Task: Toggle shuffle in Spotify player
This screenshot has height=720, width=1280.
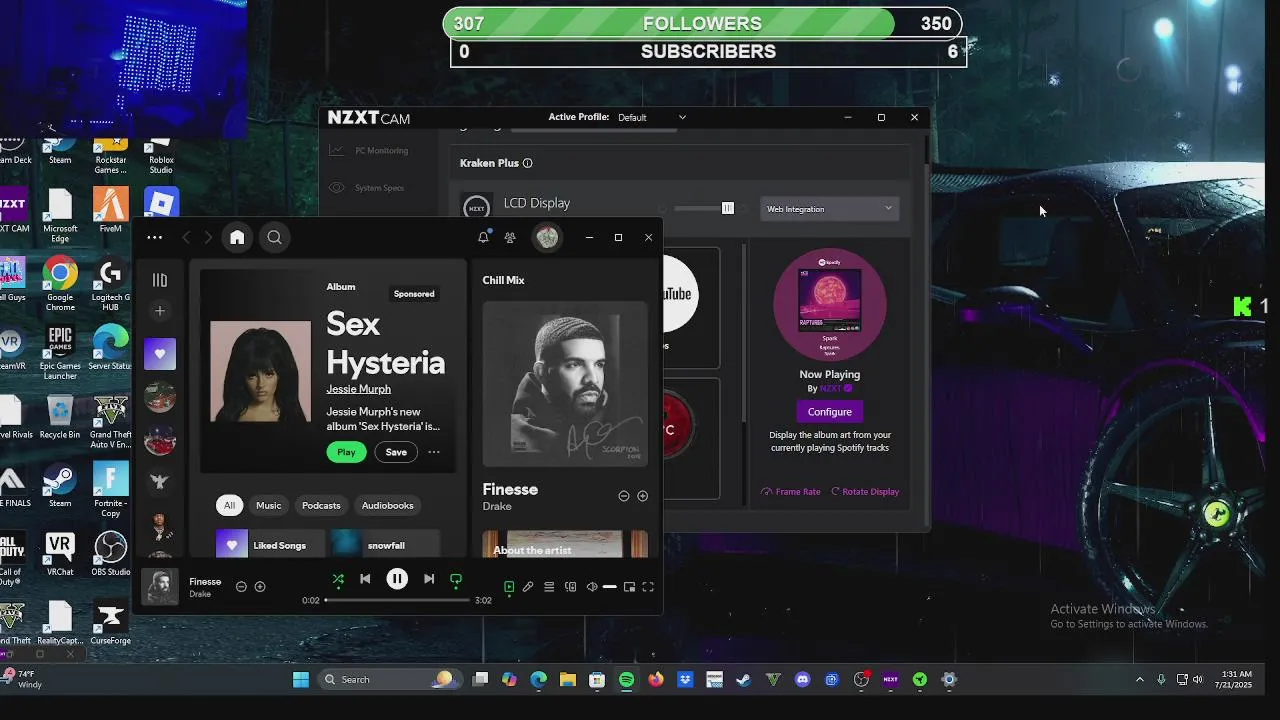Action: [338, 579]
